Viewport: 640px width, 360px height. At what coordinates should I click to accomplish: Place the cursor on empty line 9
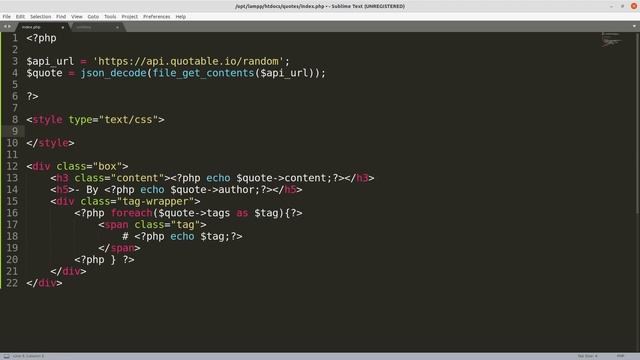coord(327,131)
